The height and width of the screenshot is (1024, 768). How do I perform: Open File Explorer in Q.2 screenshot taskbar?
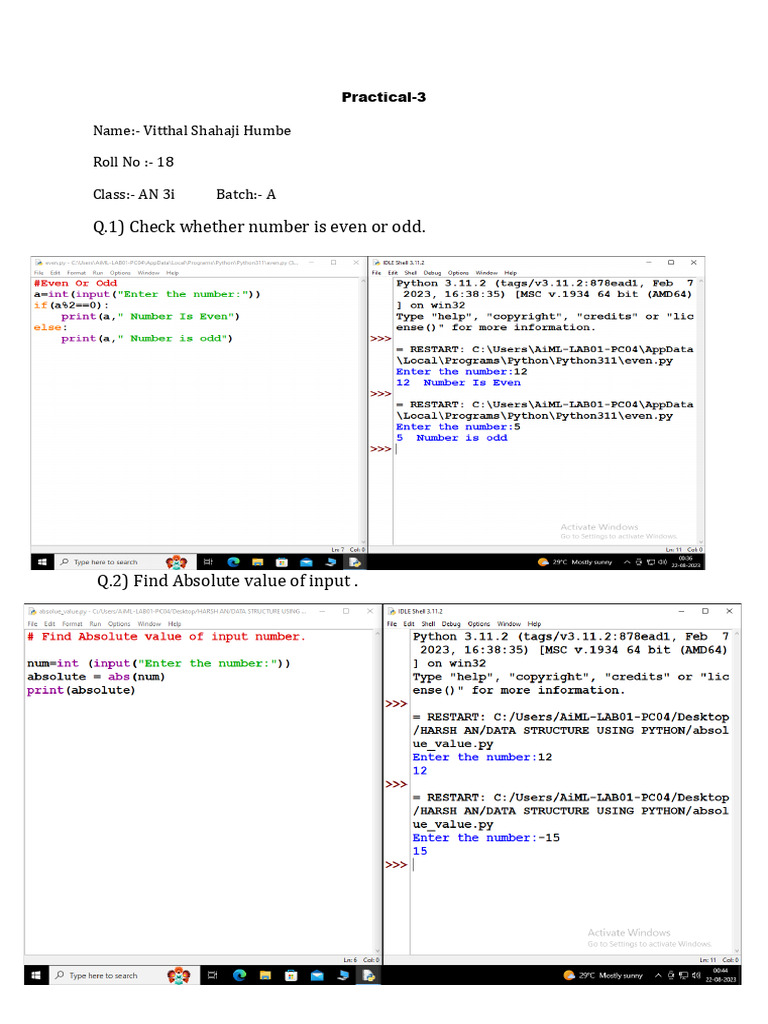point(265,975)
